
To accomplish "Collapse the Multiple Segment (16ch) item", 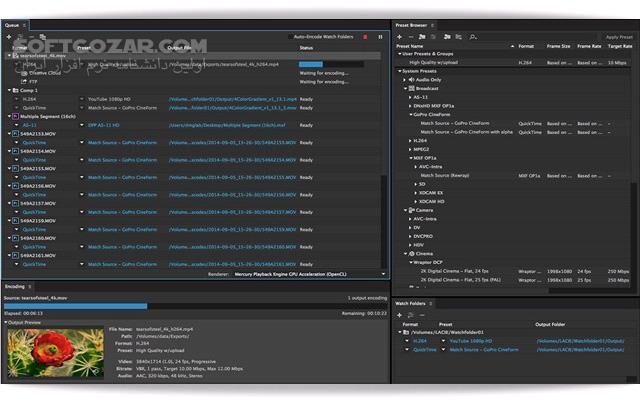I will [x=9, y=116].
